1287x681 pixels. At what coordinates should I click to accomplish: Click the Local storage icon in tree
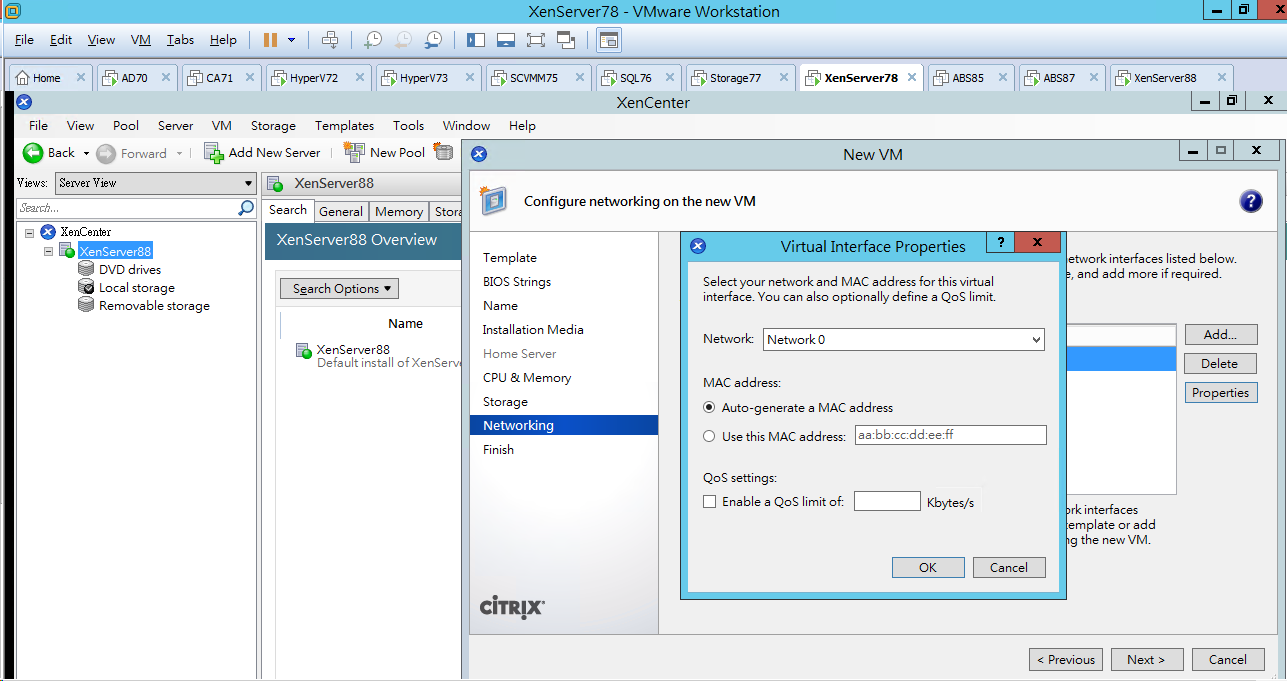[x=86, y=287]
